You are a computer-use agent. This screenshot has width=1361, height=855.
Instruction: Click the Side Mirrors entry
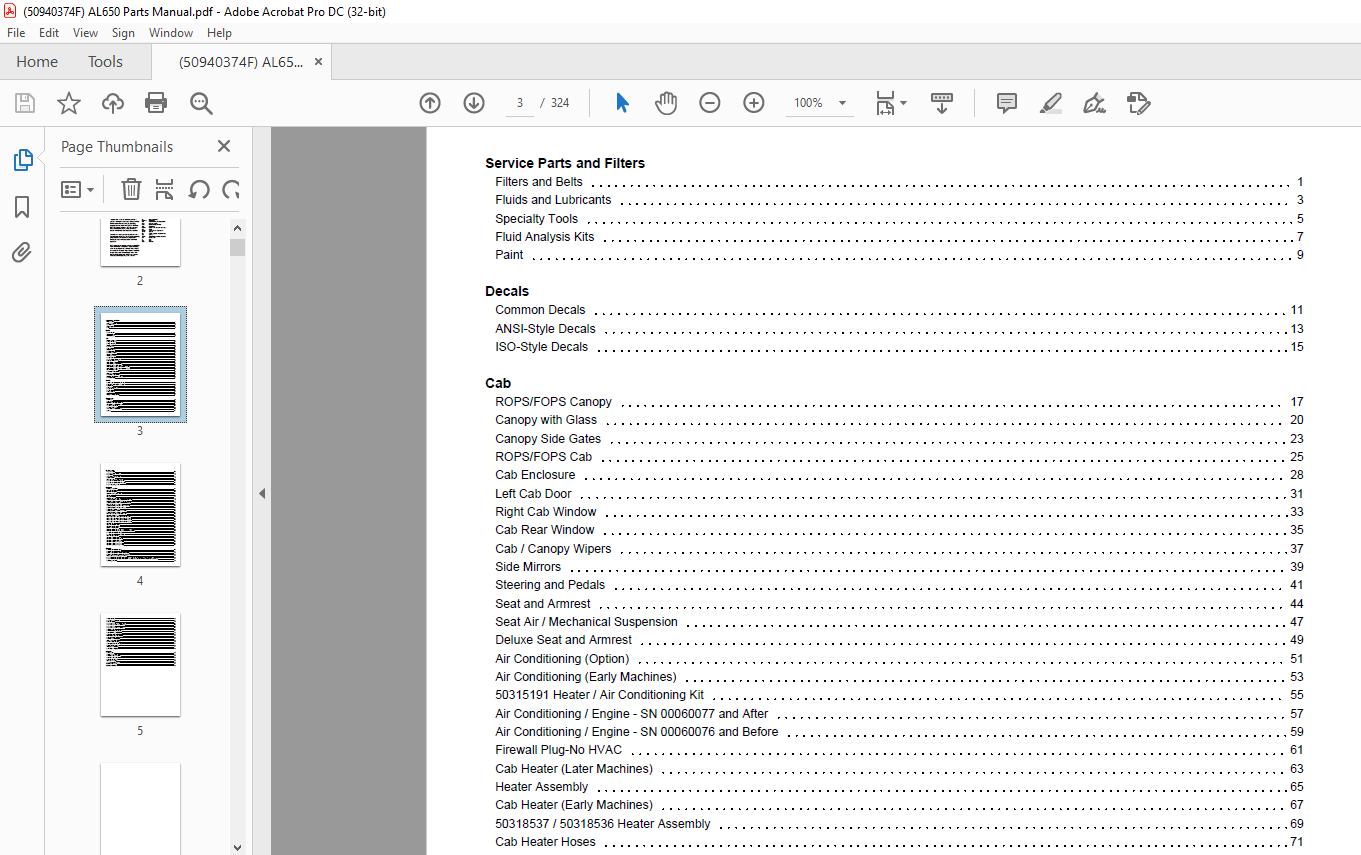(x=899, y=567)
